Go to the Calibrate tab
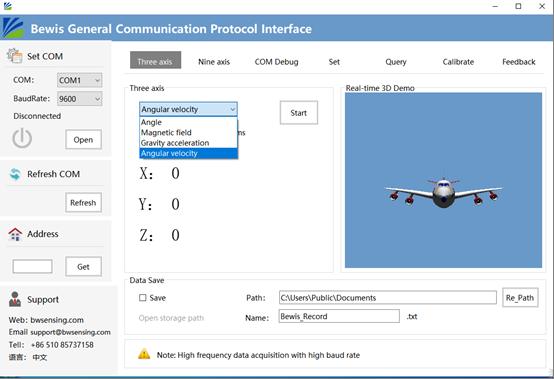Screen dimensions: 554x379 pyautogui.click(x=458, y=62)
